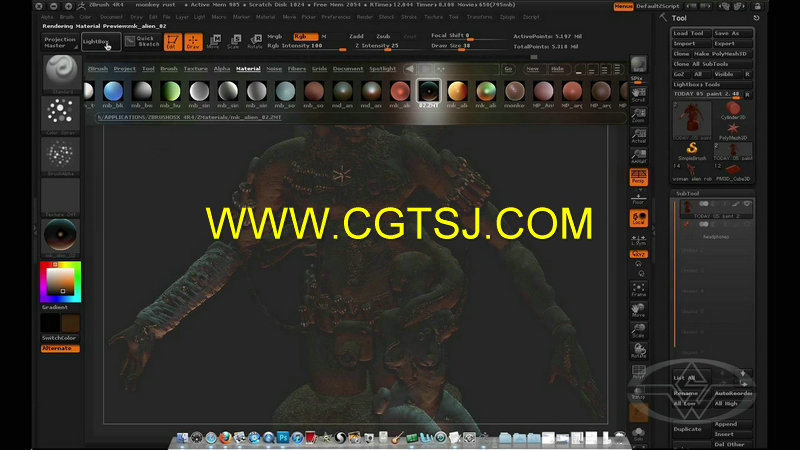Click the Save As button

pos(732,33)
